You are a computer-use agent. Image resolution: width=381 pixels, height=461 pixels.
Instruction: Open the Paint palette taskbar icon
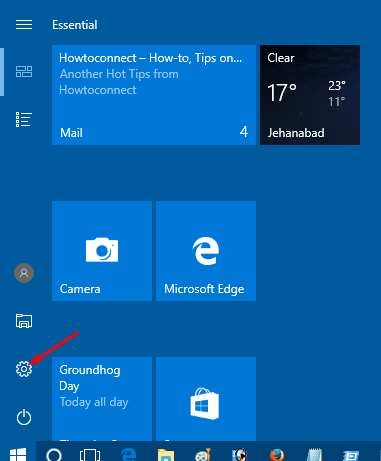pos(203,455)
